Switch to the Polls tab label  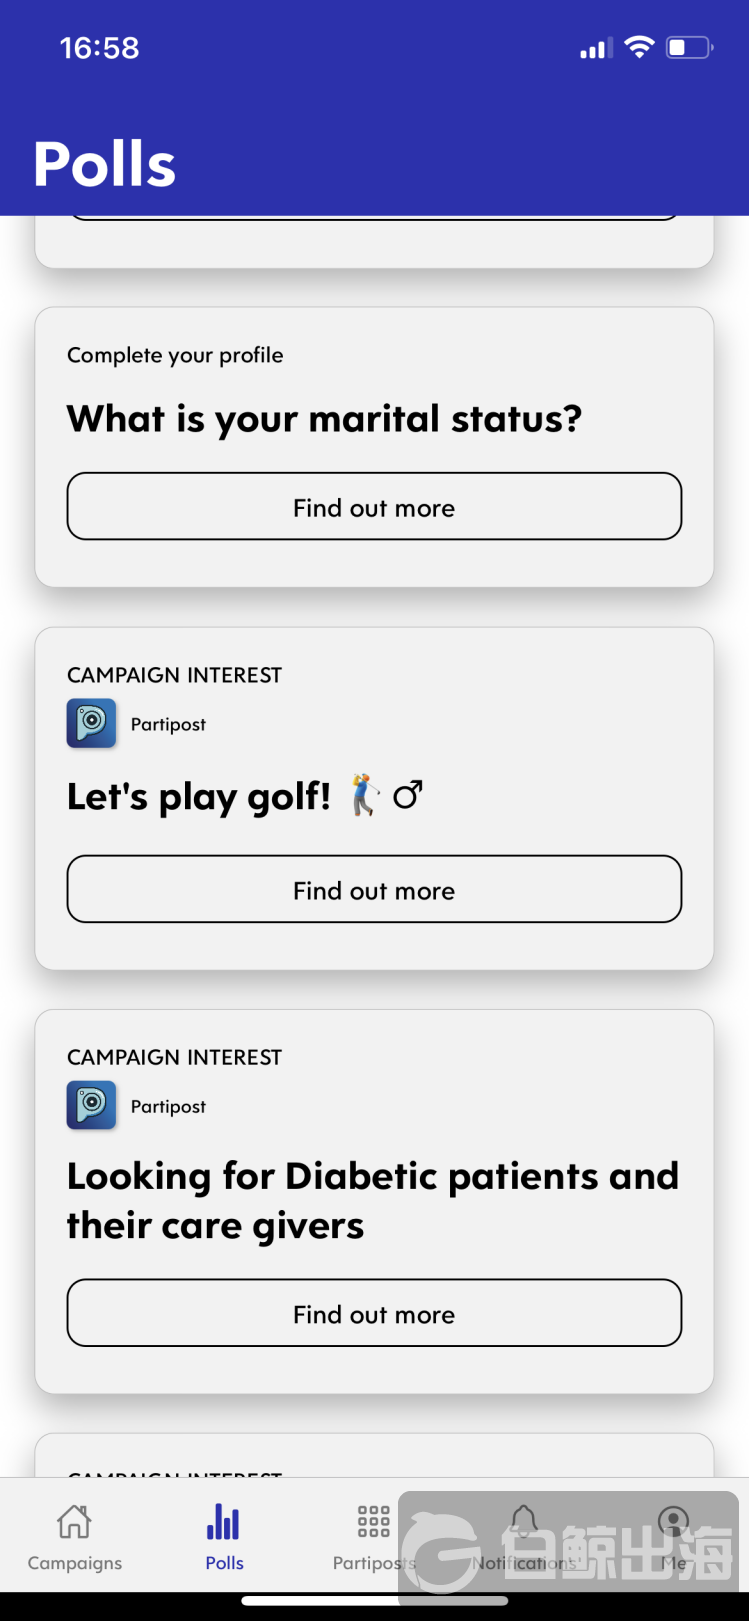224,1563
